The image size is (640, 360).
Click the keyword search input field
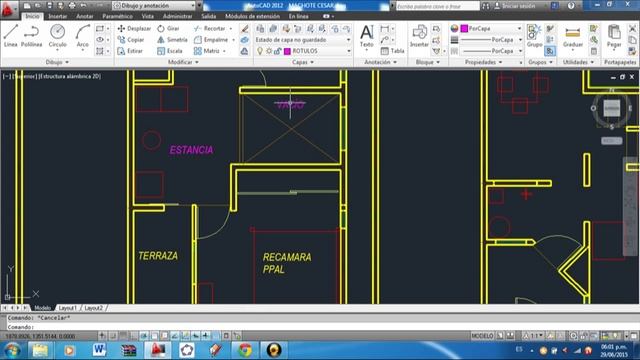click(437, 6)
